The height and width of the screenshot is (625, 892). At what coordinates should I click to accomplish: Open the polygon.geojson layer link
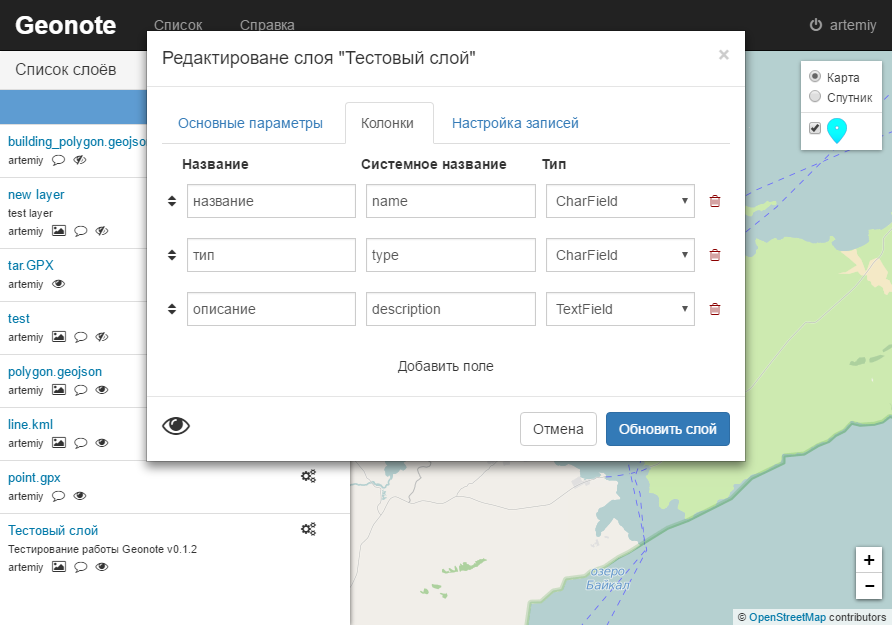pyautogui.click(x=55, y=371)
